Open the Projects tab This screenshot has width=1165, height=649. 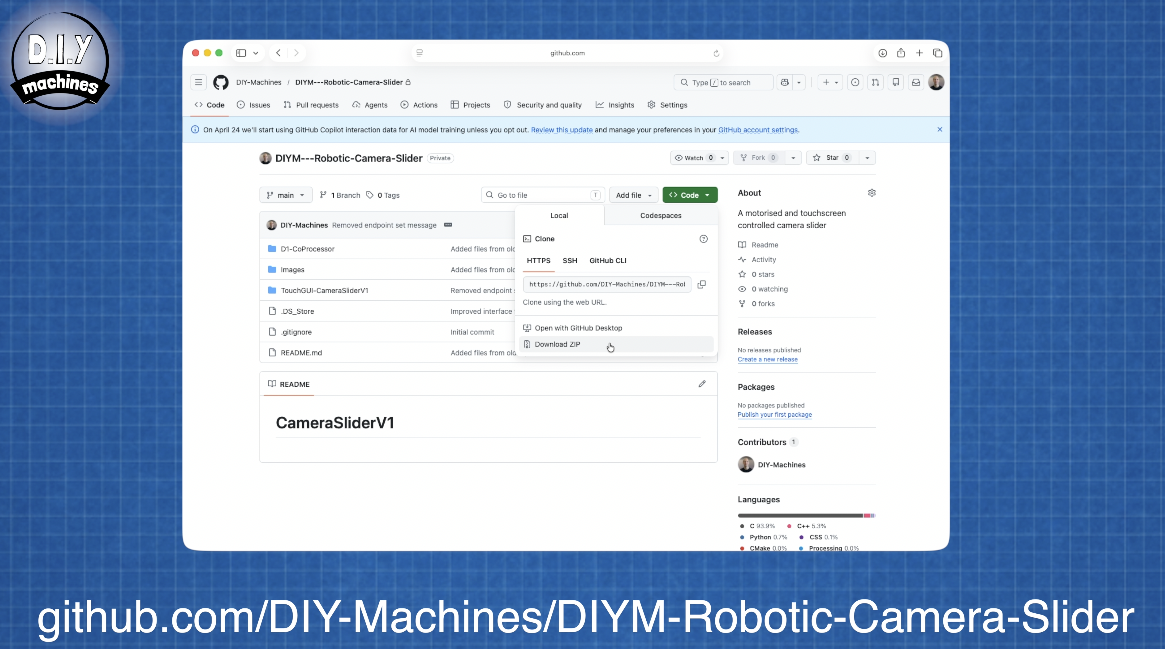[x=470, y=105]
